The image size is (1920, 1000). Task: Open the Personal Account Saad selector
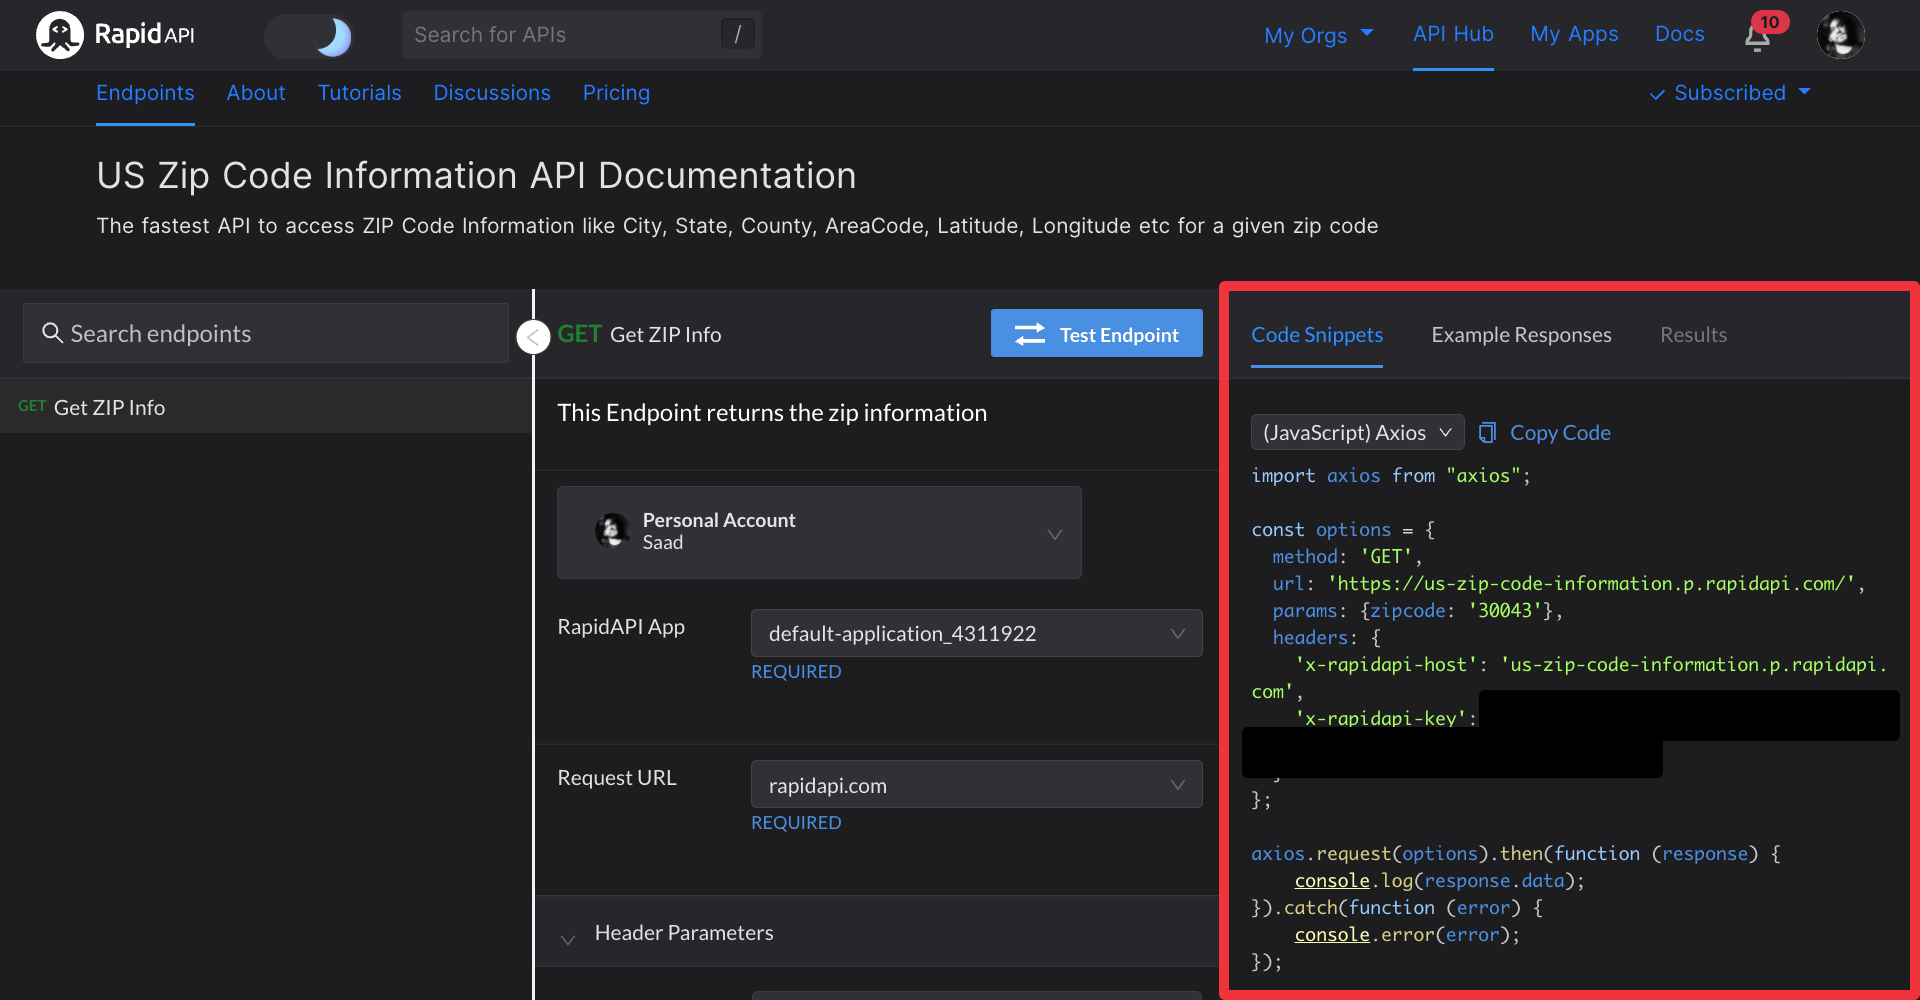pos(819,532)
